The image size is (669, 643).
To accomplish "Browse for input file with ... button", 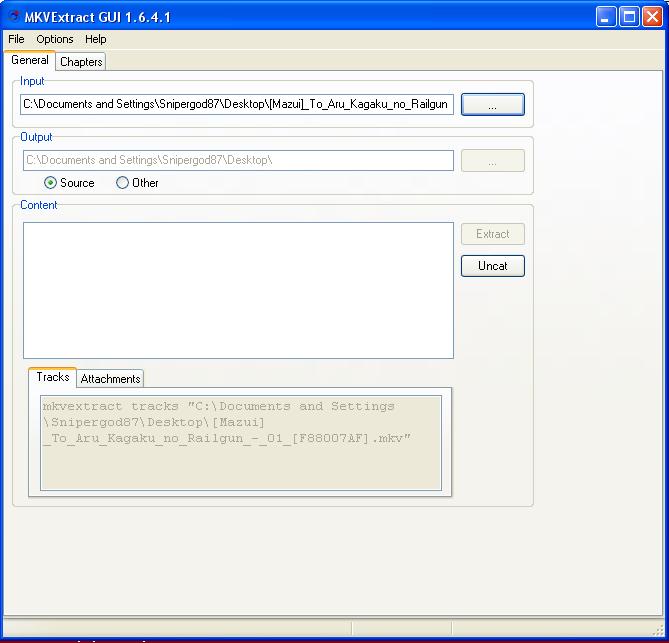I will [x=493, y=105].
